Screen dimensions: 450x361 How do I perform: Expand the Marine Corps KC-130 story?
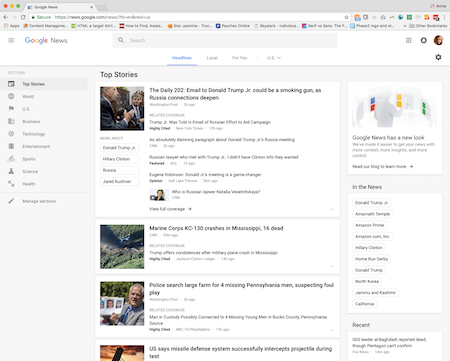[x=332, y=266]
